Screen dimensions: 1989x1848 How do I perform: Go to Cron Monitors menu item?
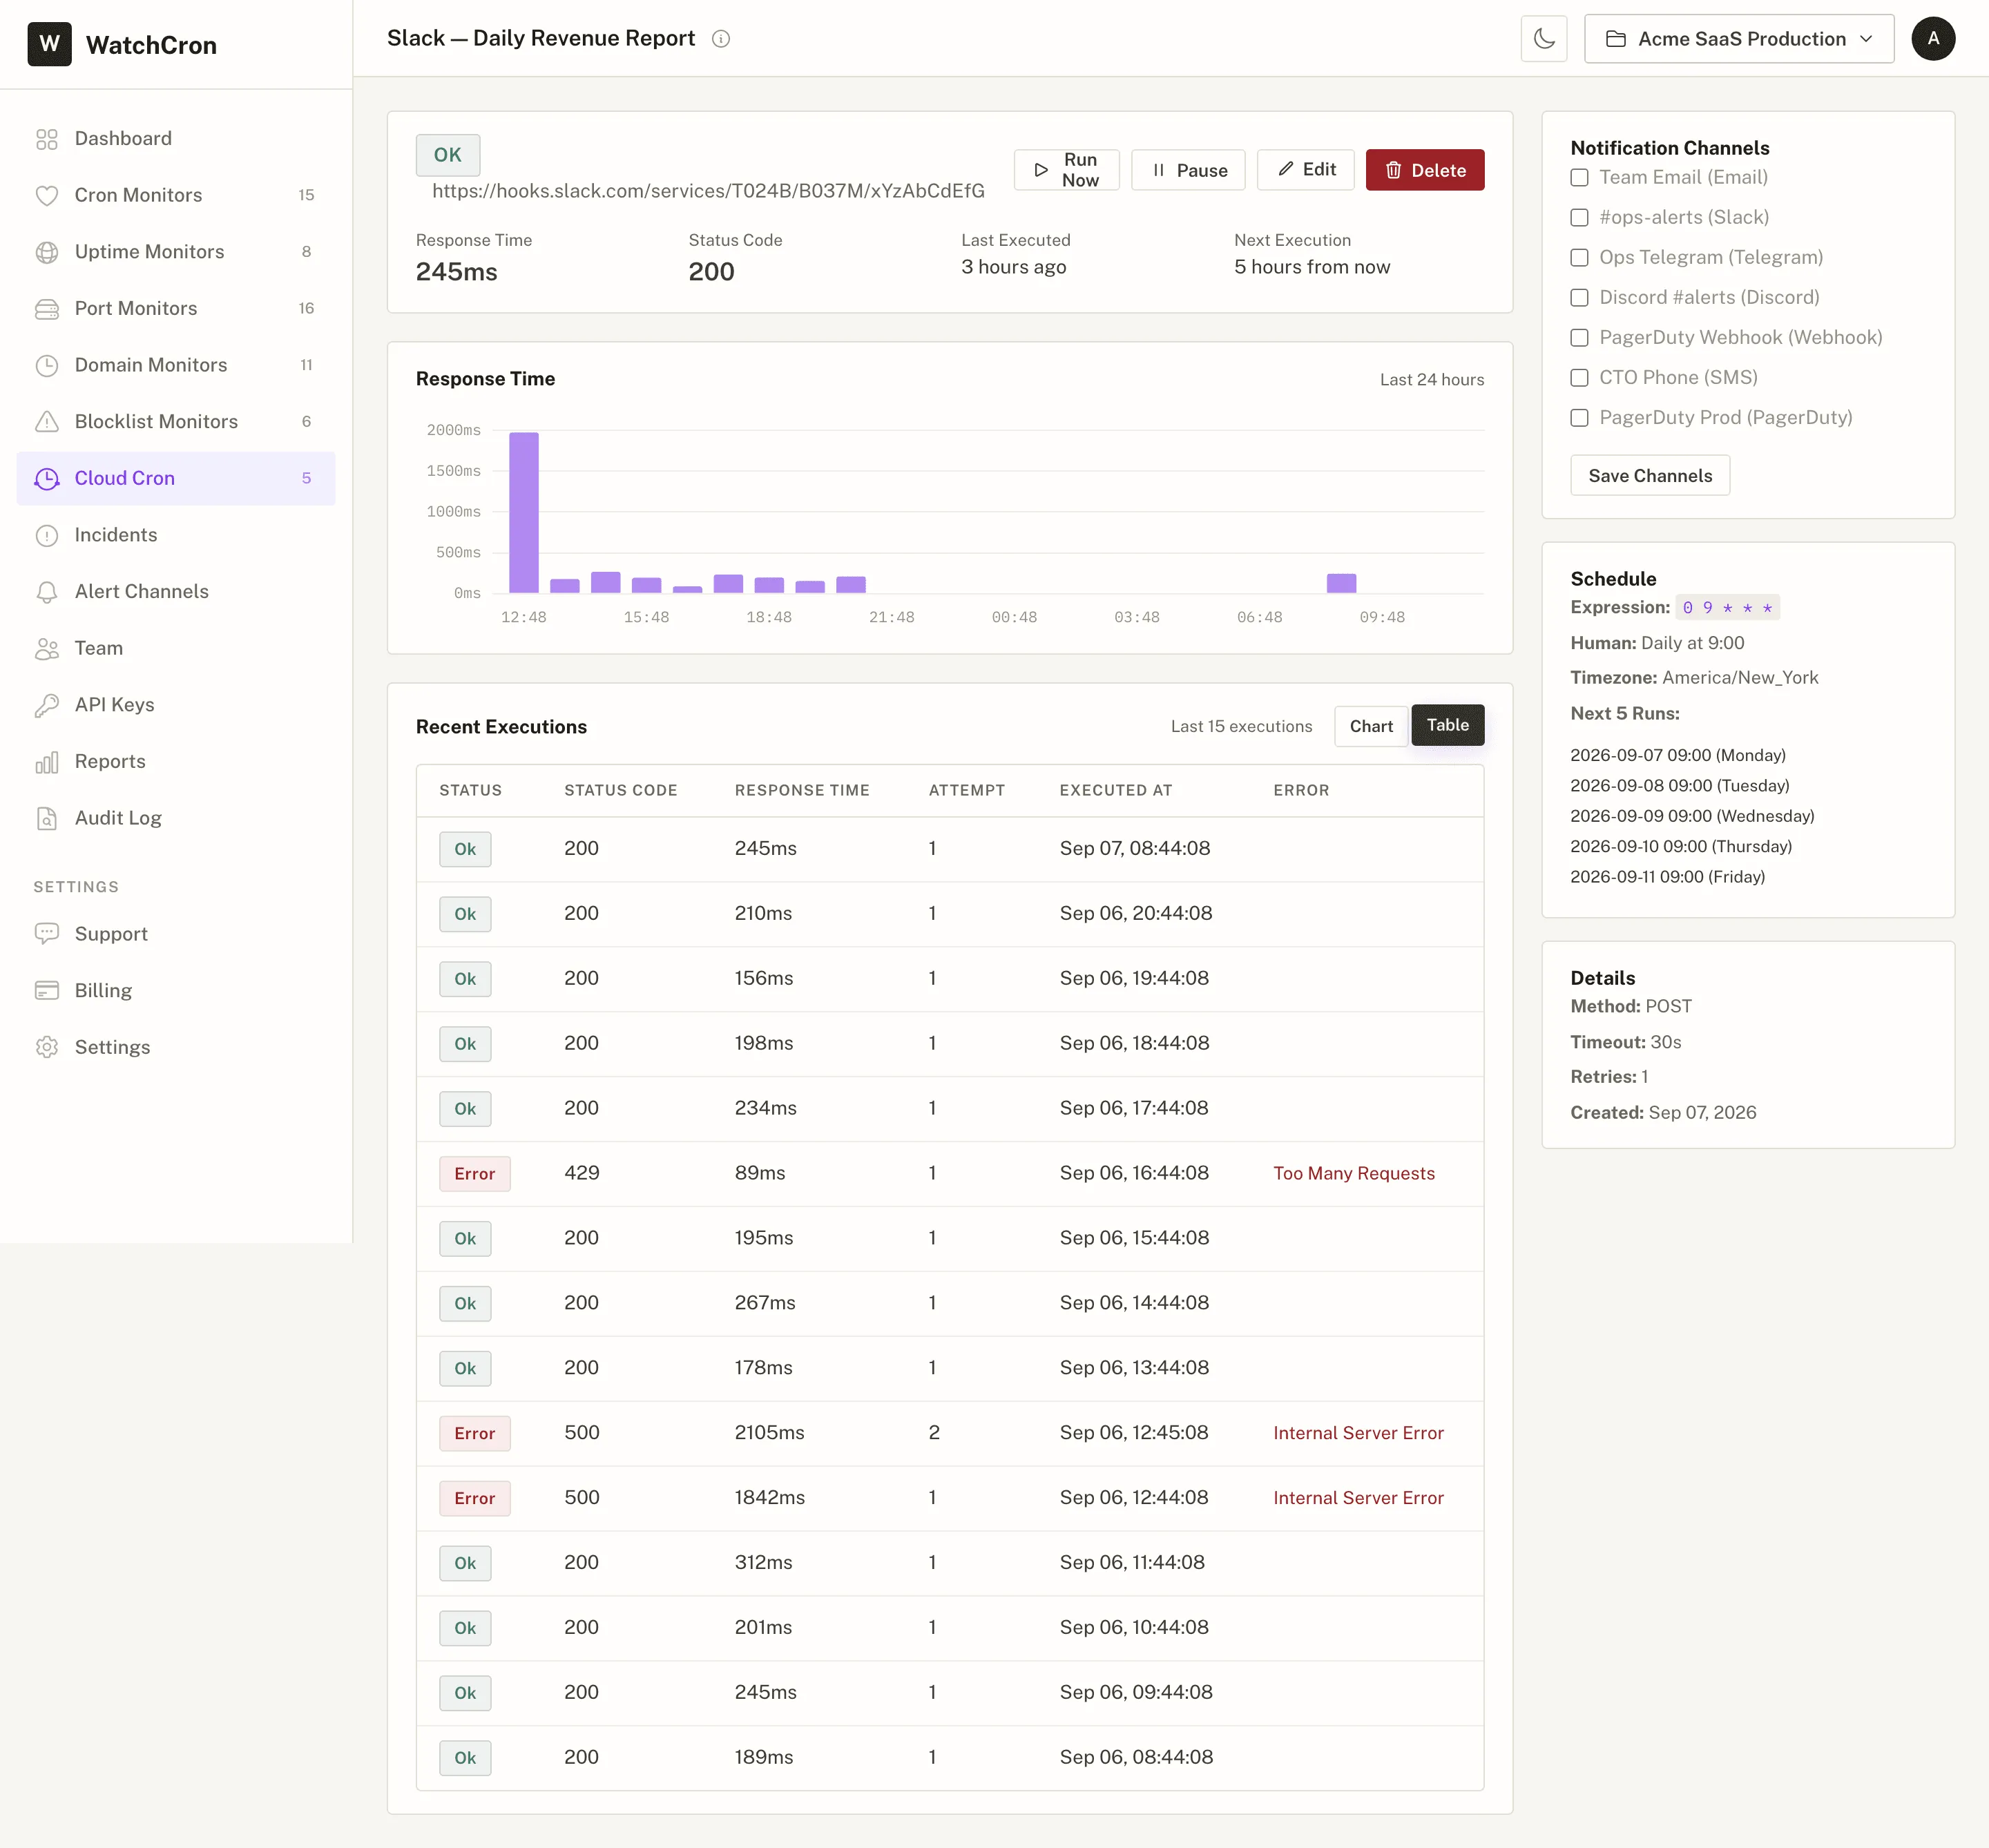pos(176,196)
